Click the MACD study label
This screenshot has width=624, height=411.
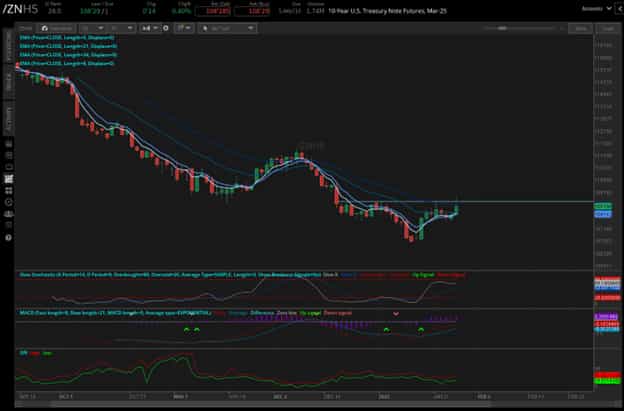click(115, 313)
